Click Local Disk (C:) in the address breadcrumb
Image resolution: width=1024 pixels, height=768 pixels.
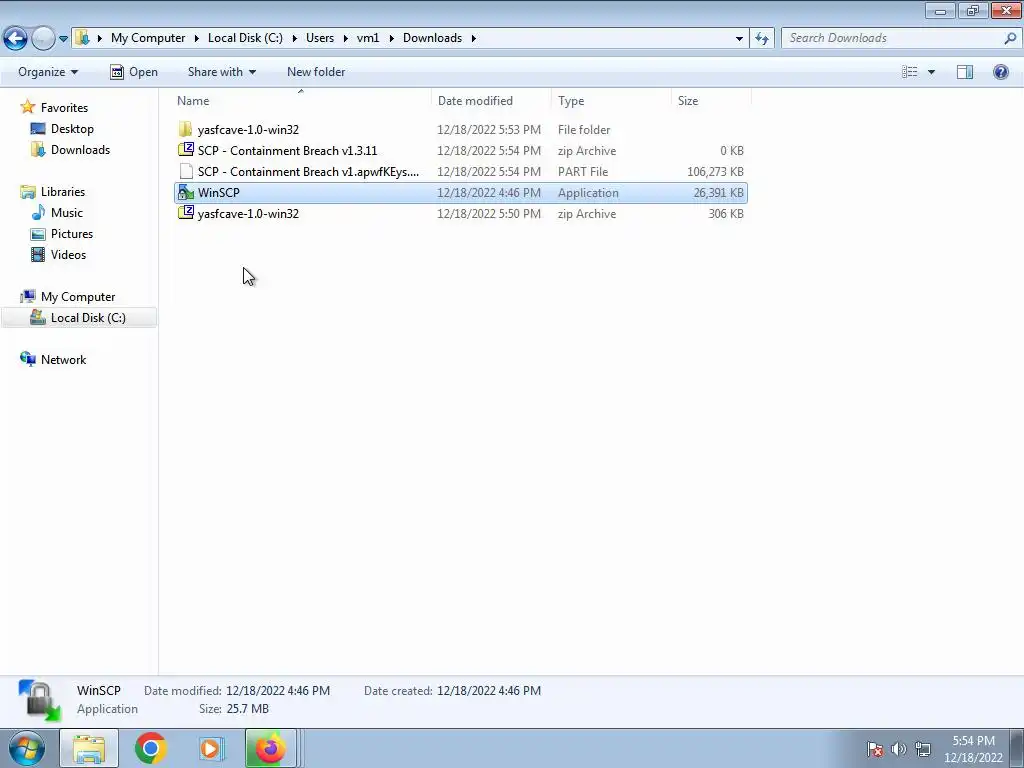246,38
